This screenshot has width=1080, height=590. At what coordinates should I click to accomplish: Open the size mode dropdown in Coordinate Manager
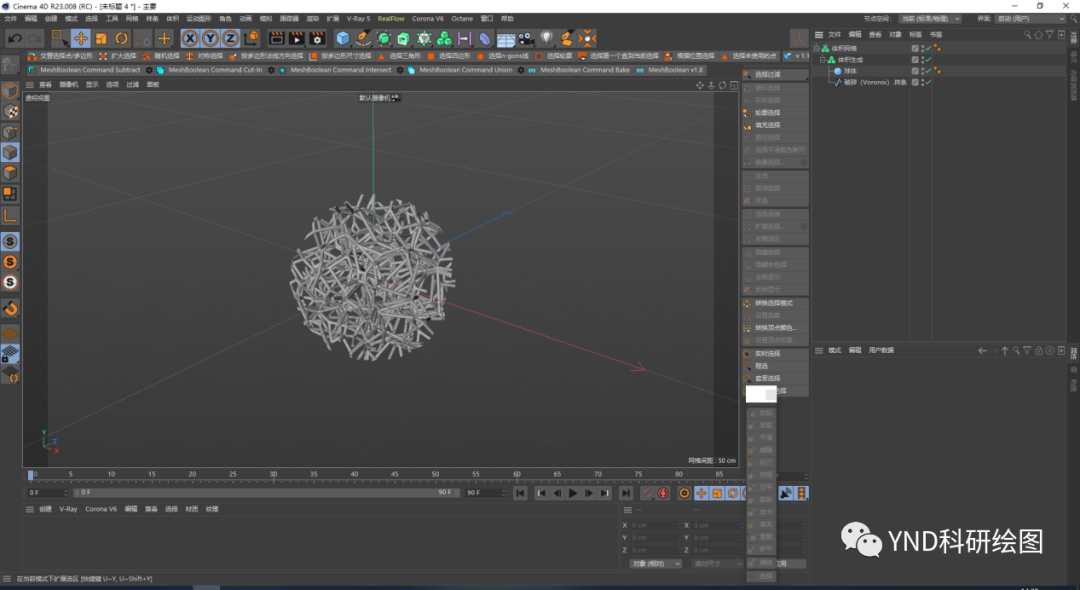click(x=716, y=563)
